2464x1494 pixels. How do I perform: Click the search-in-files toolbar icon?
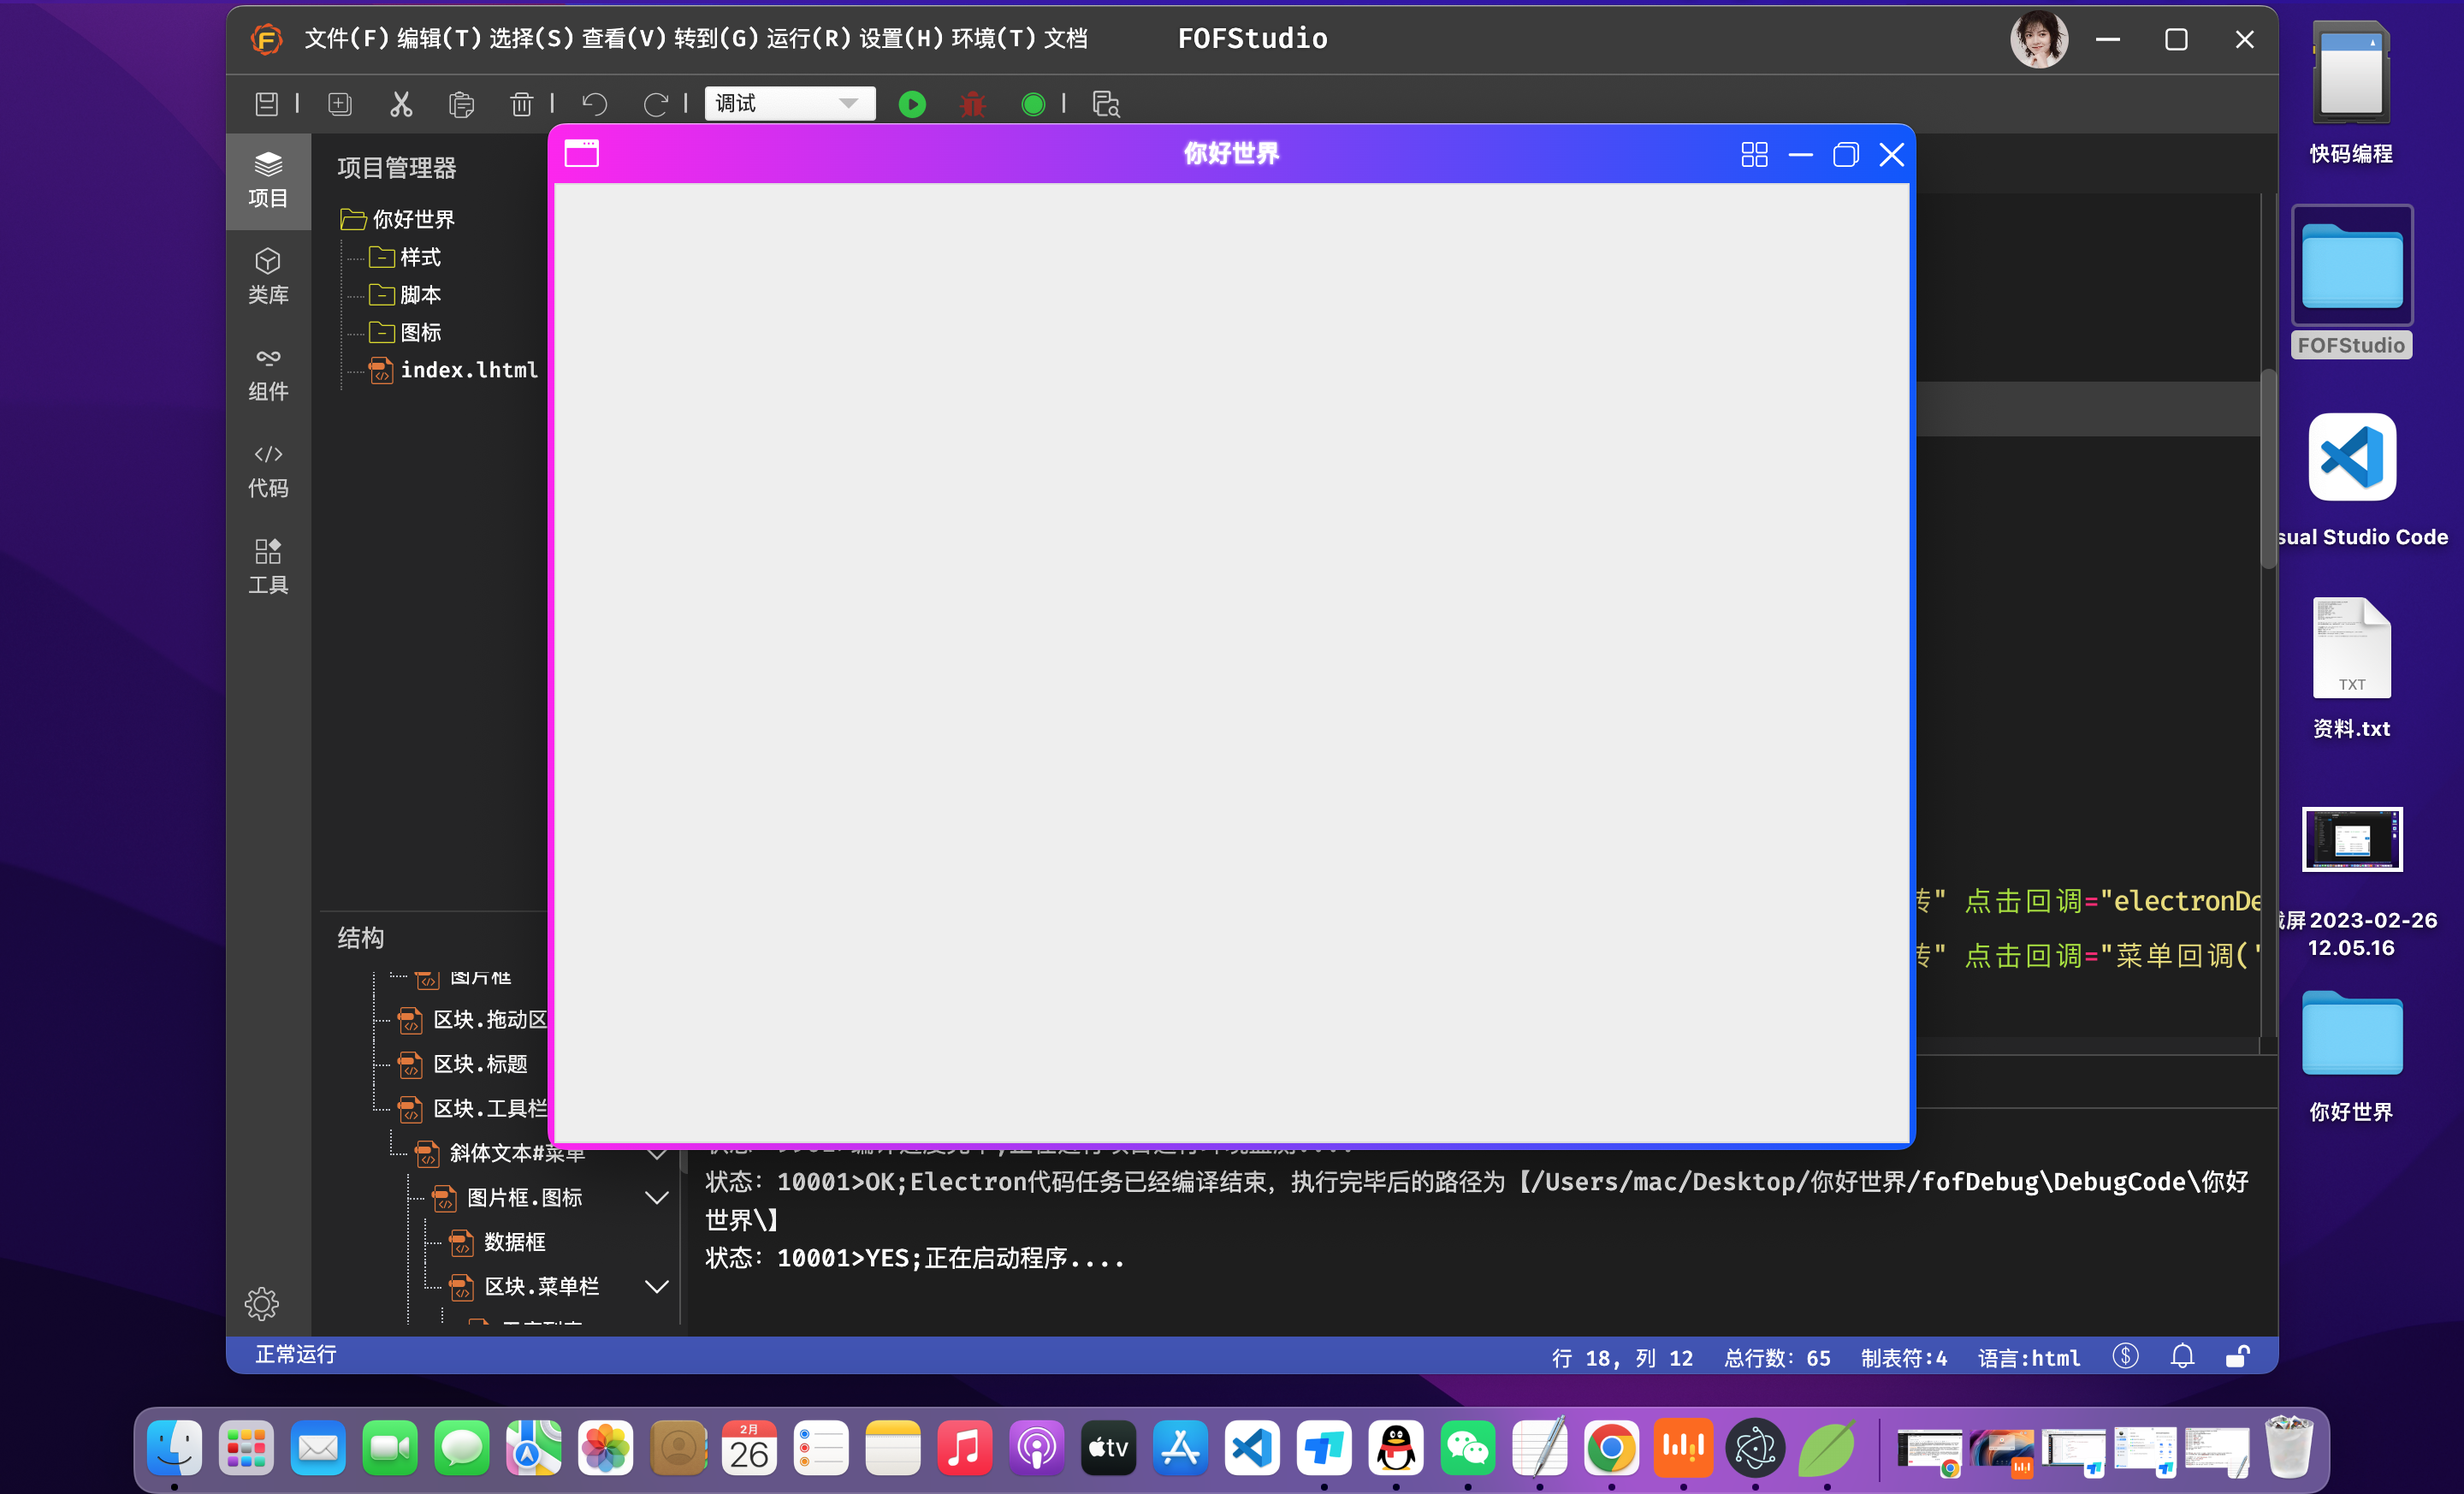point(1106,103)
